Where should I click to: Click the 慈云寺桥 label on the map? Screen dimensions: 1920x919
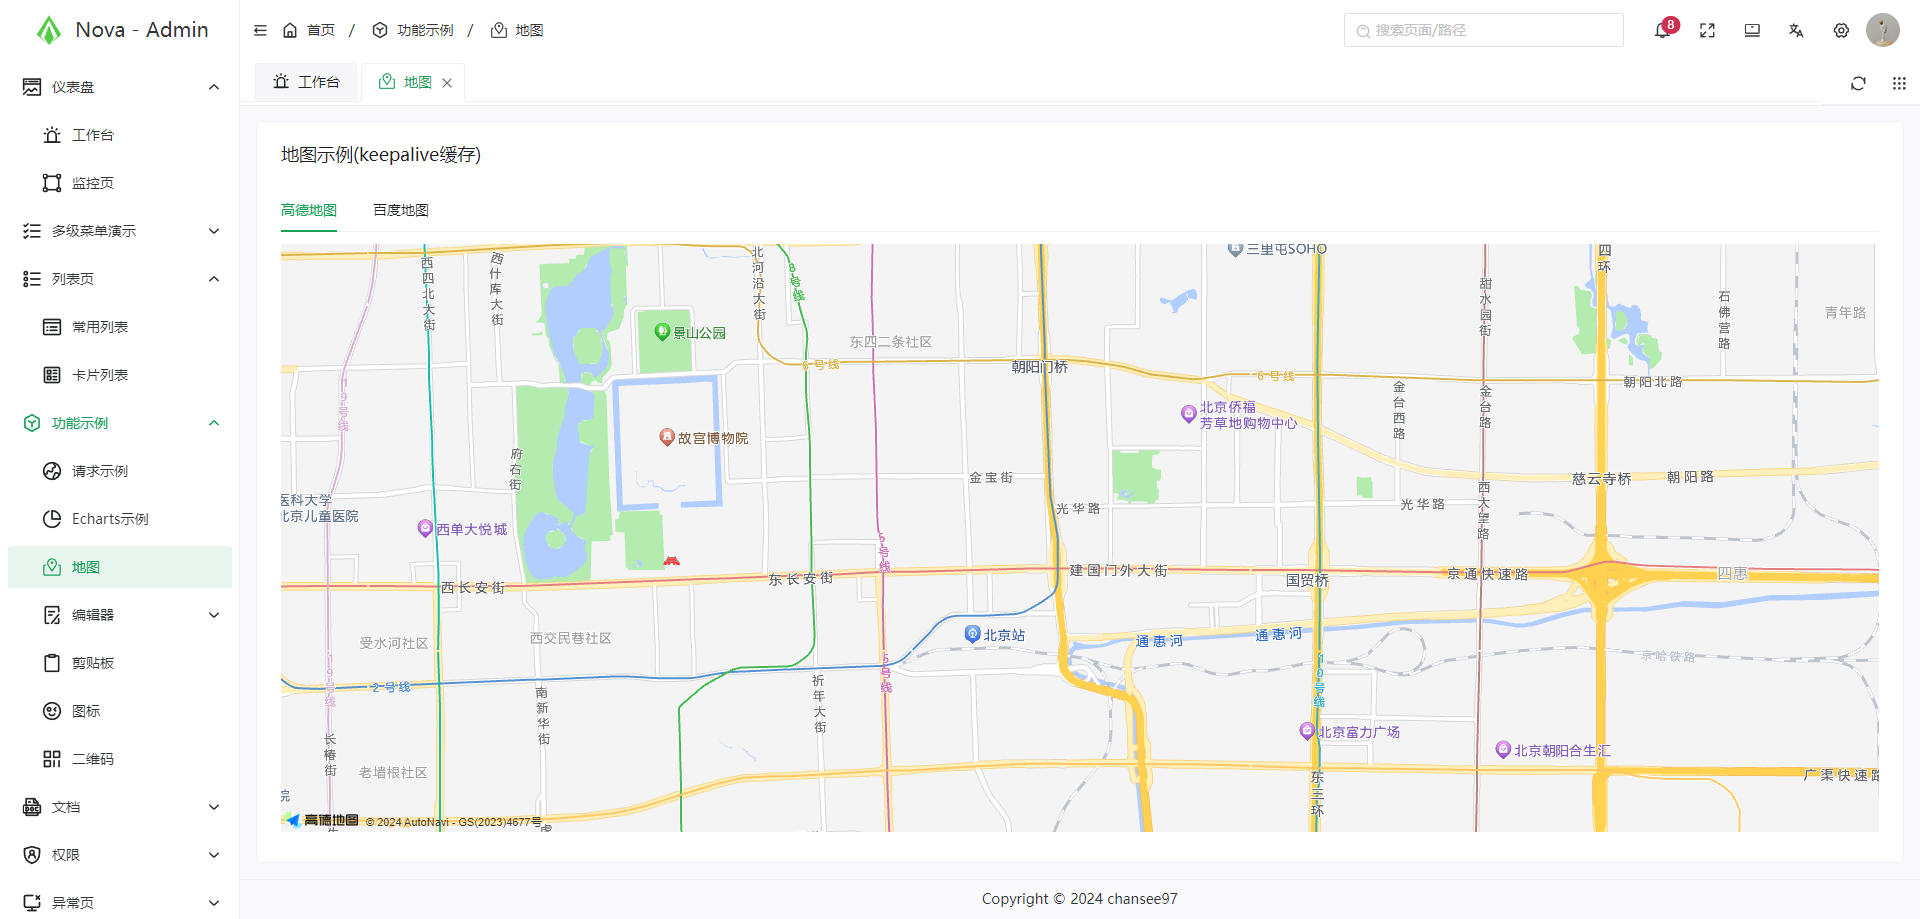pos(1601,479)
